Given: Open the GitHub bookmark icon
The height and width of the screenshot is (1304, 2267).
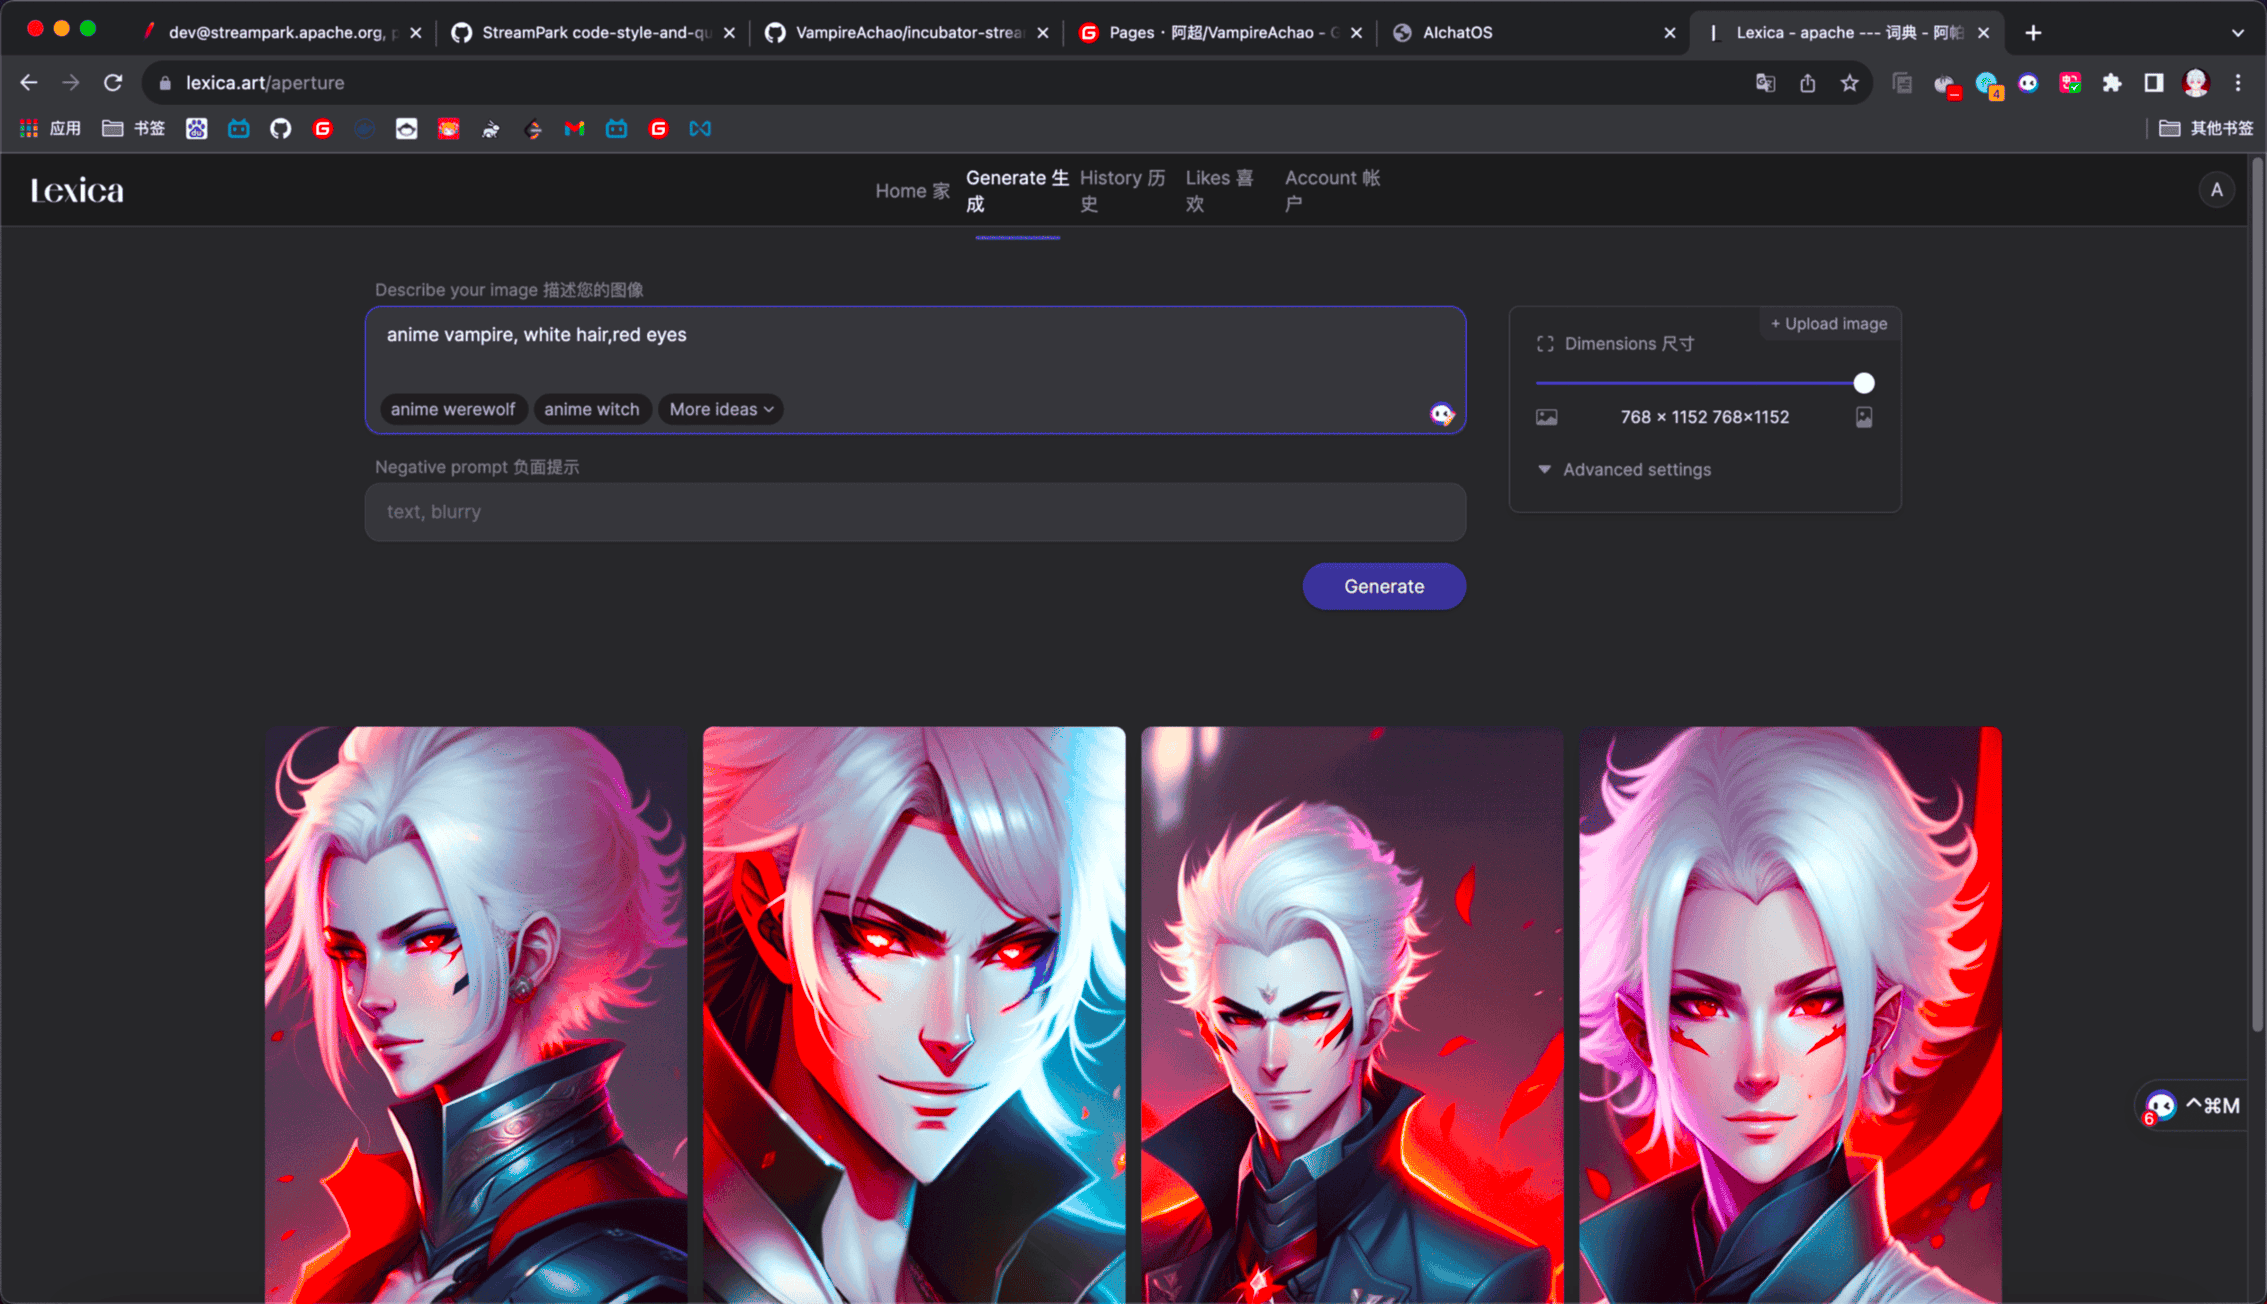Looking at the screenshot, I should (x=280, y=128).
